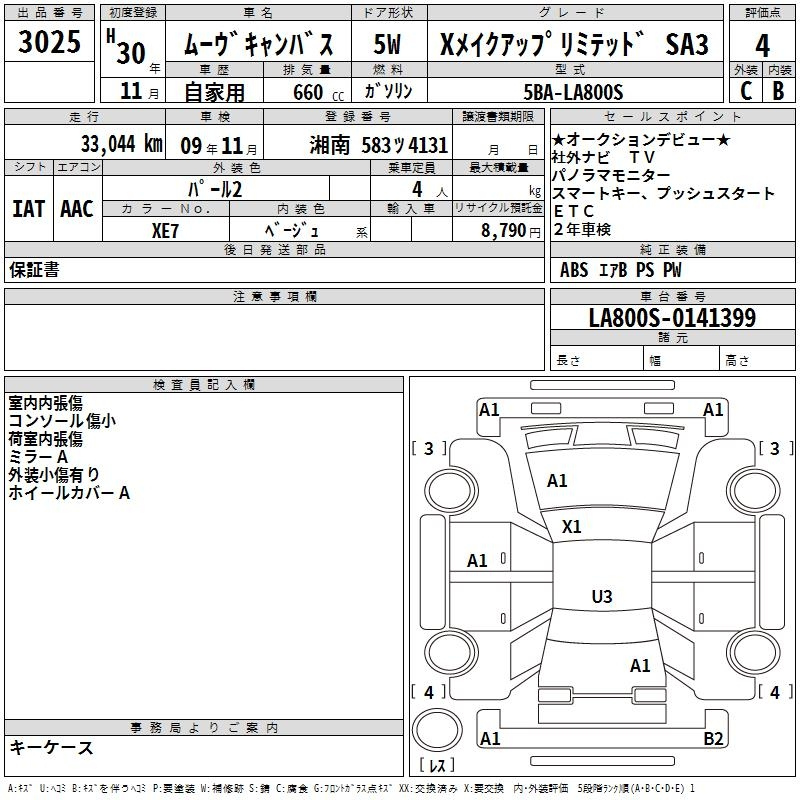Click the キーケース note
This screenshot has height=800, width=800.
click(51, 747)
